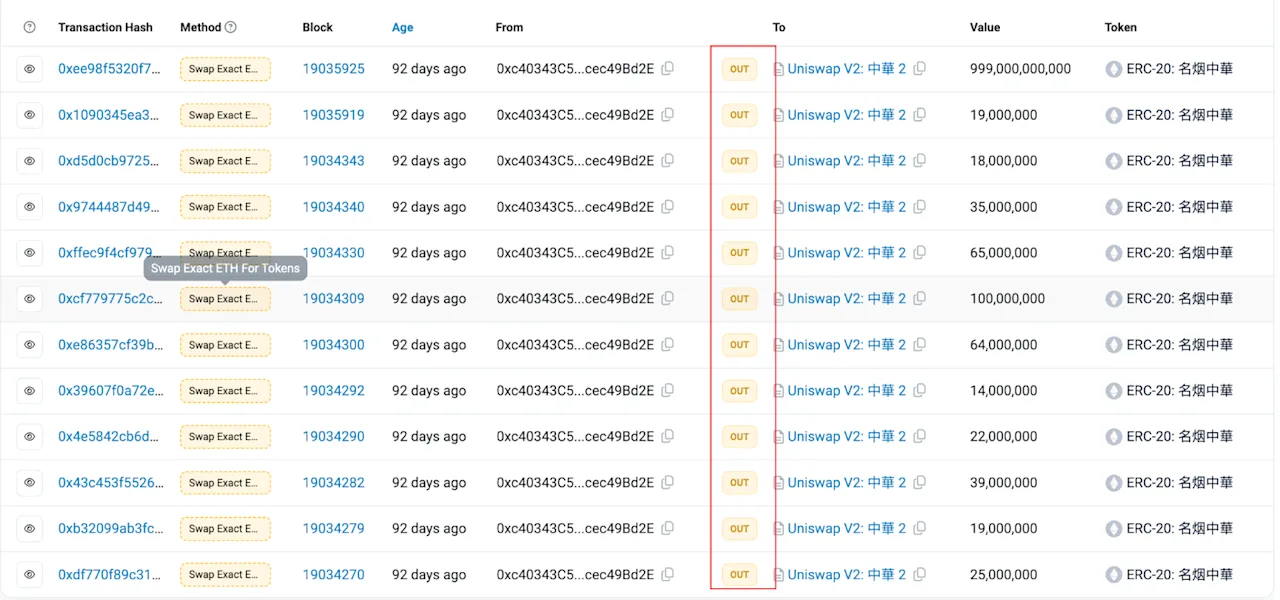Copy From address in block 19034292 row

pos(667,391)
